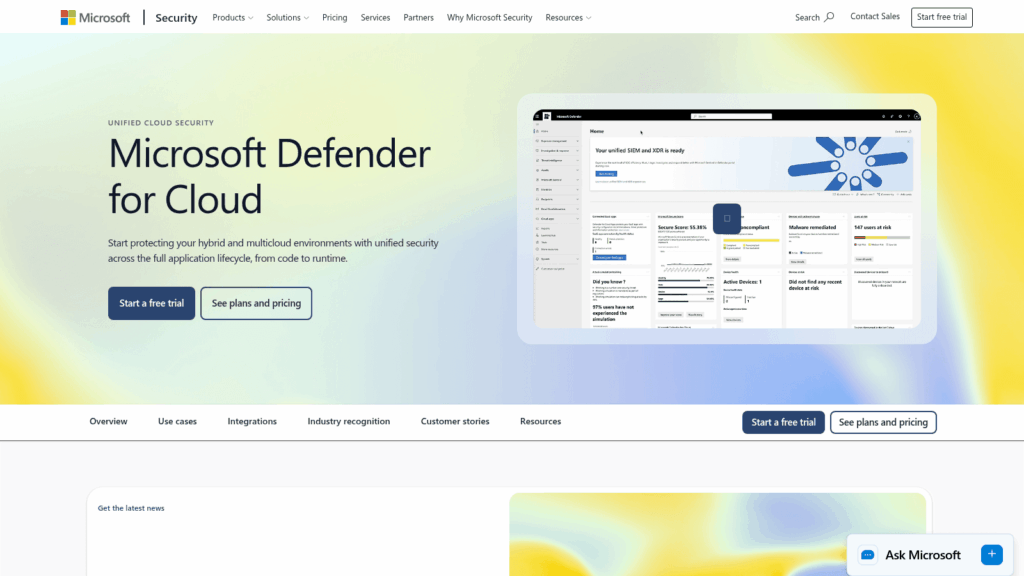Viewport: 1024px width, 576px height.
Task: Expand Ask Microsoft with plus button
Action: click(991, 554)
